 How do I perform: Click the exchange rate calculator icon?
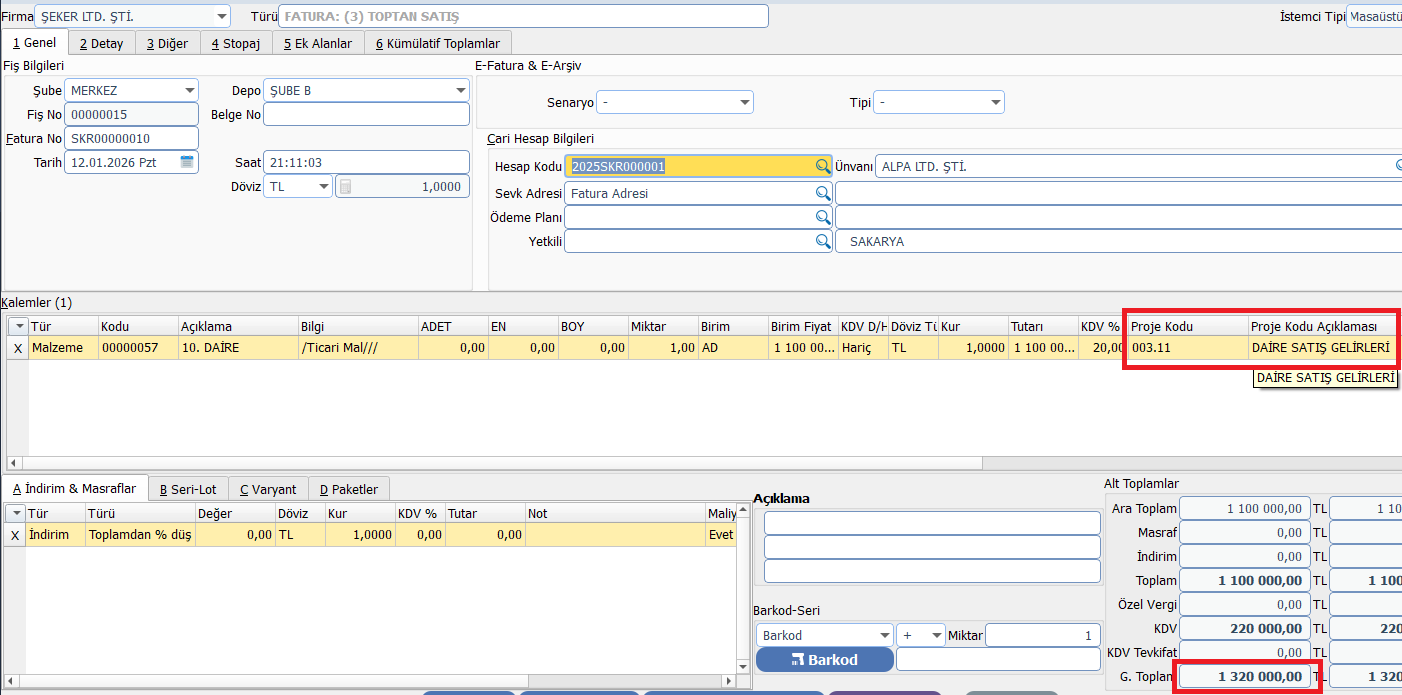pyautogui.click(x=344, y=187)
